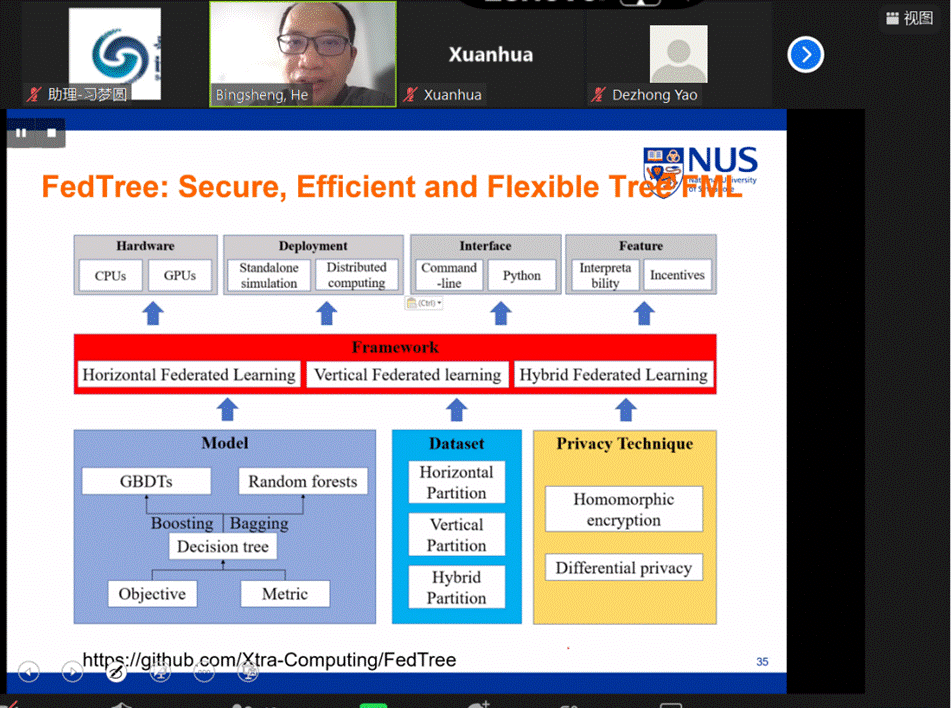This screenshot has height=708, width=951.
Task: Click the Xuanhua participant name tile
Action: (x=490, y=54)
